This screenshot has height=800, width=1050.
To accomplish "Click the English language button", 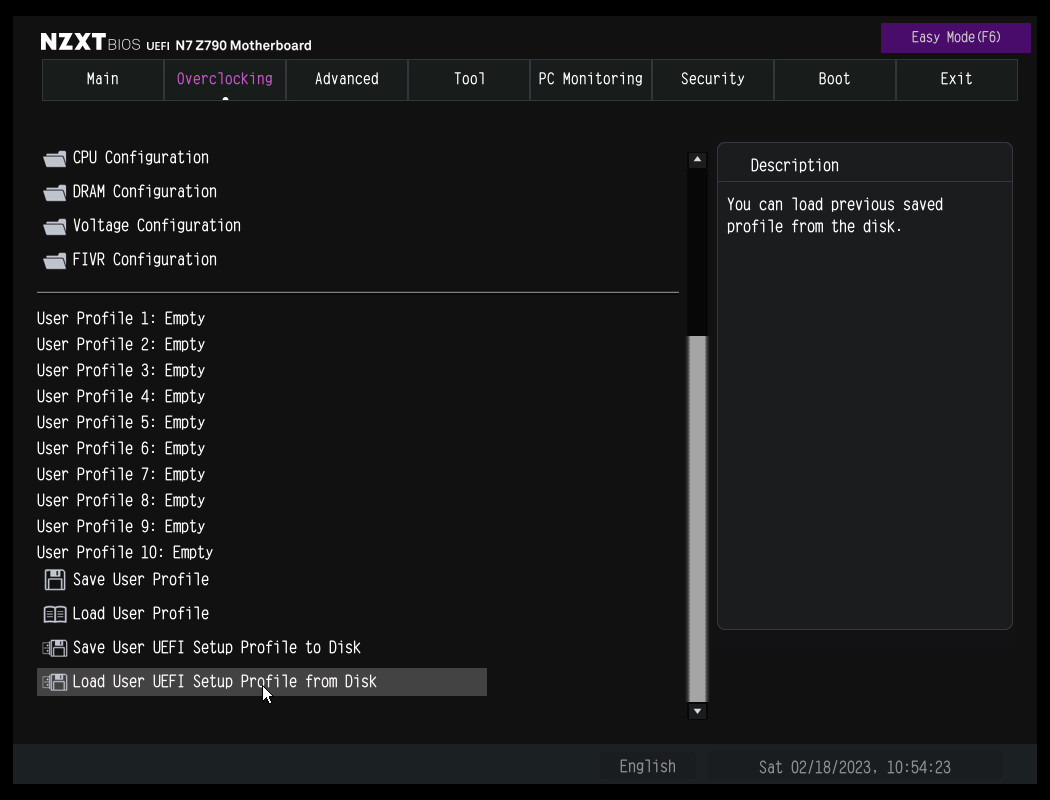I will (647, 767).
